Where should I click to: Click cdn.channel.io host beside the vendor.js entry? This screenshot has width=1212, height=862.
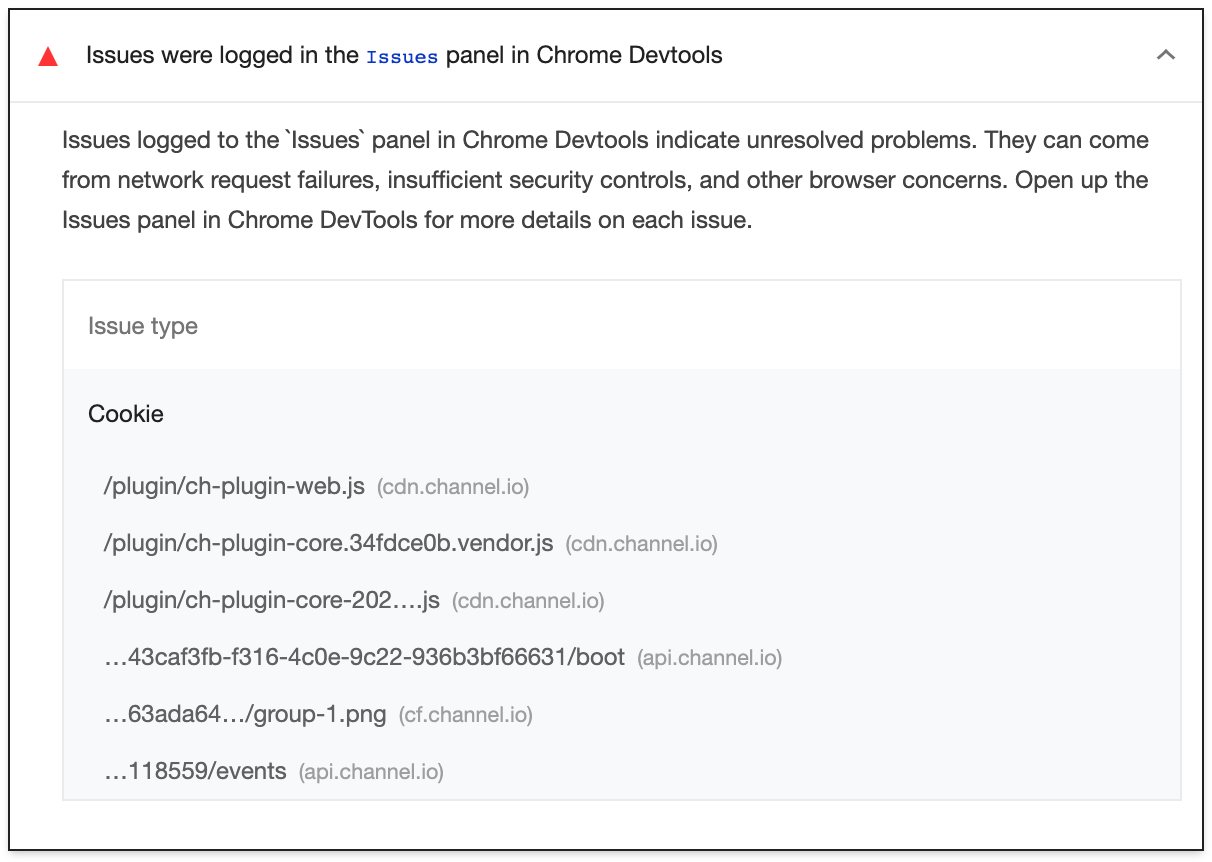coord(641,545)
